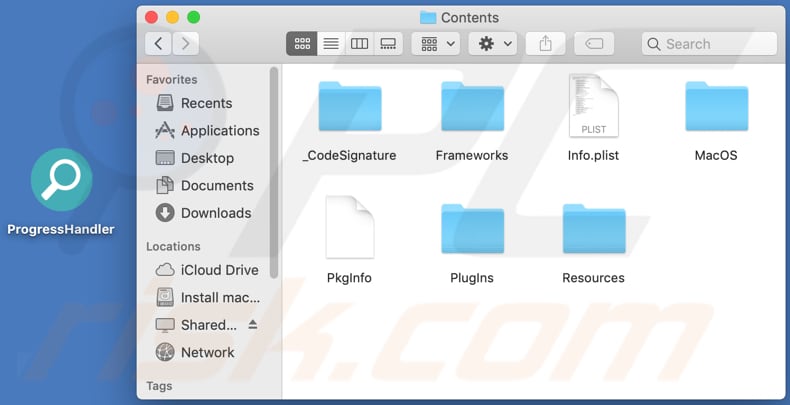Open the gear action menu
The height and width of the screenshot is (405, 790).
(493, 44)
